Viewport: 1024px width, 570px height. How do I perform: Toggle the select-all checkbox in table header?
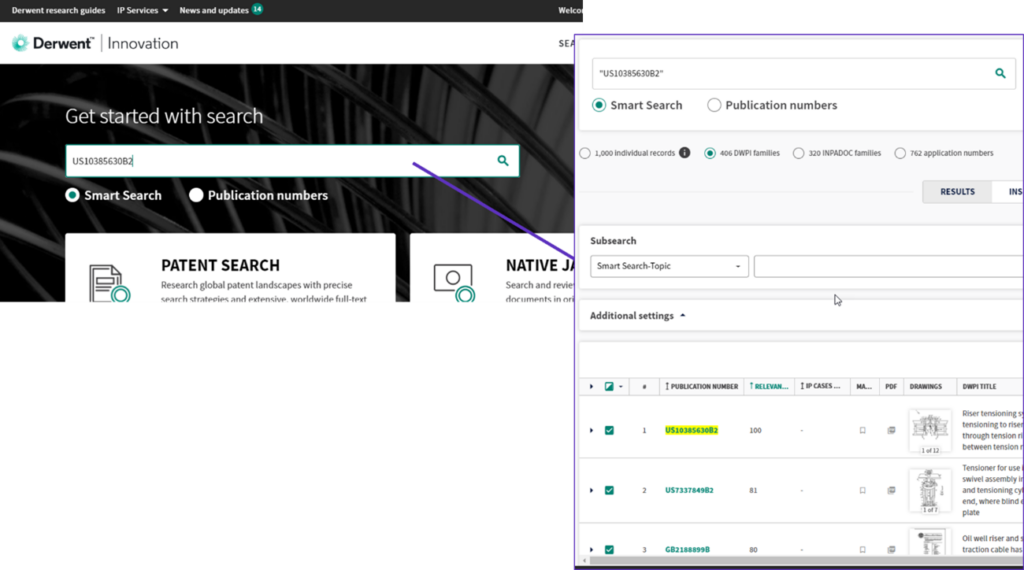(x=609, y=387)
